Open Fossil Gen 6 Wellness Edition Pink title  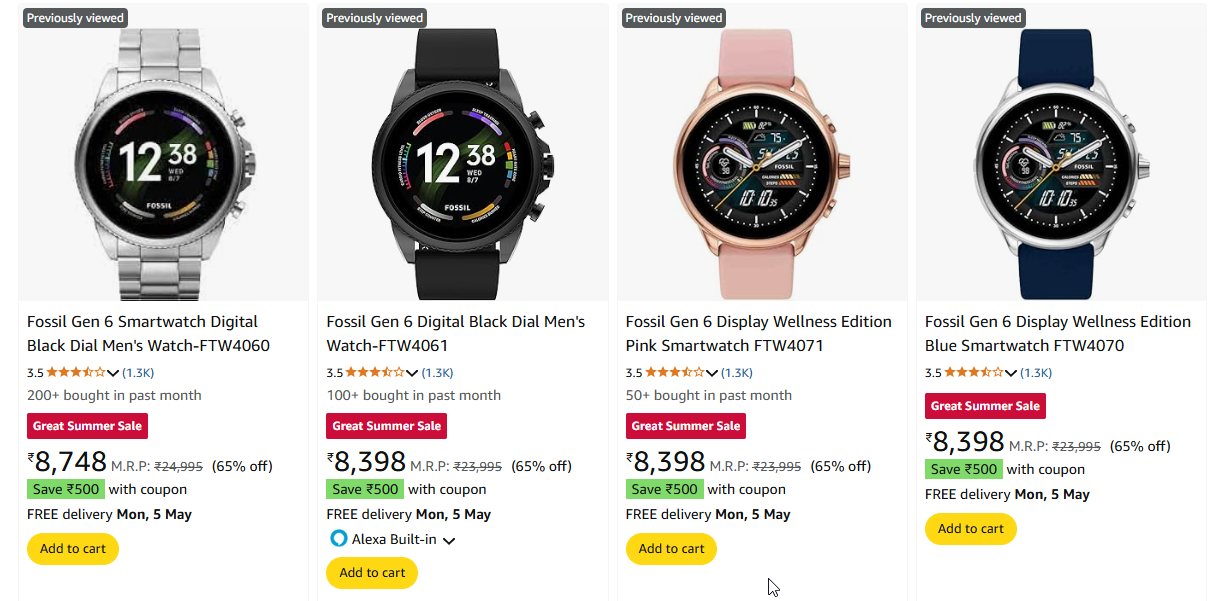(758, 334)
